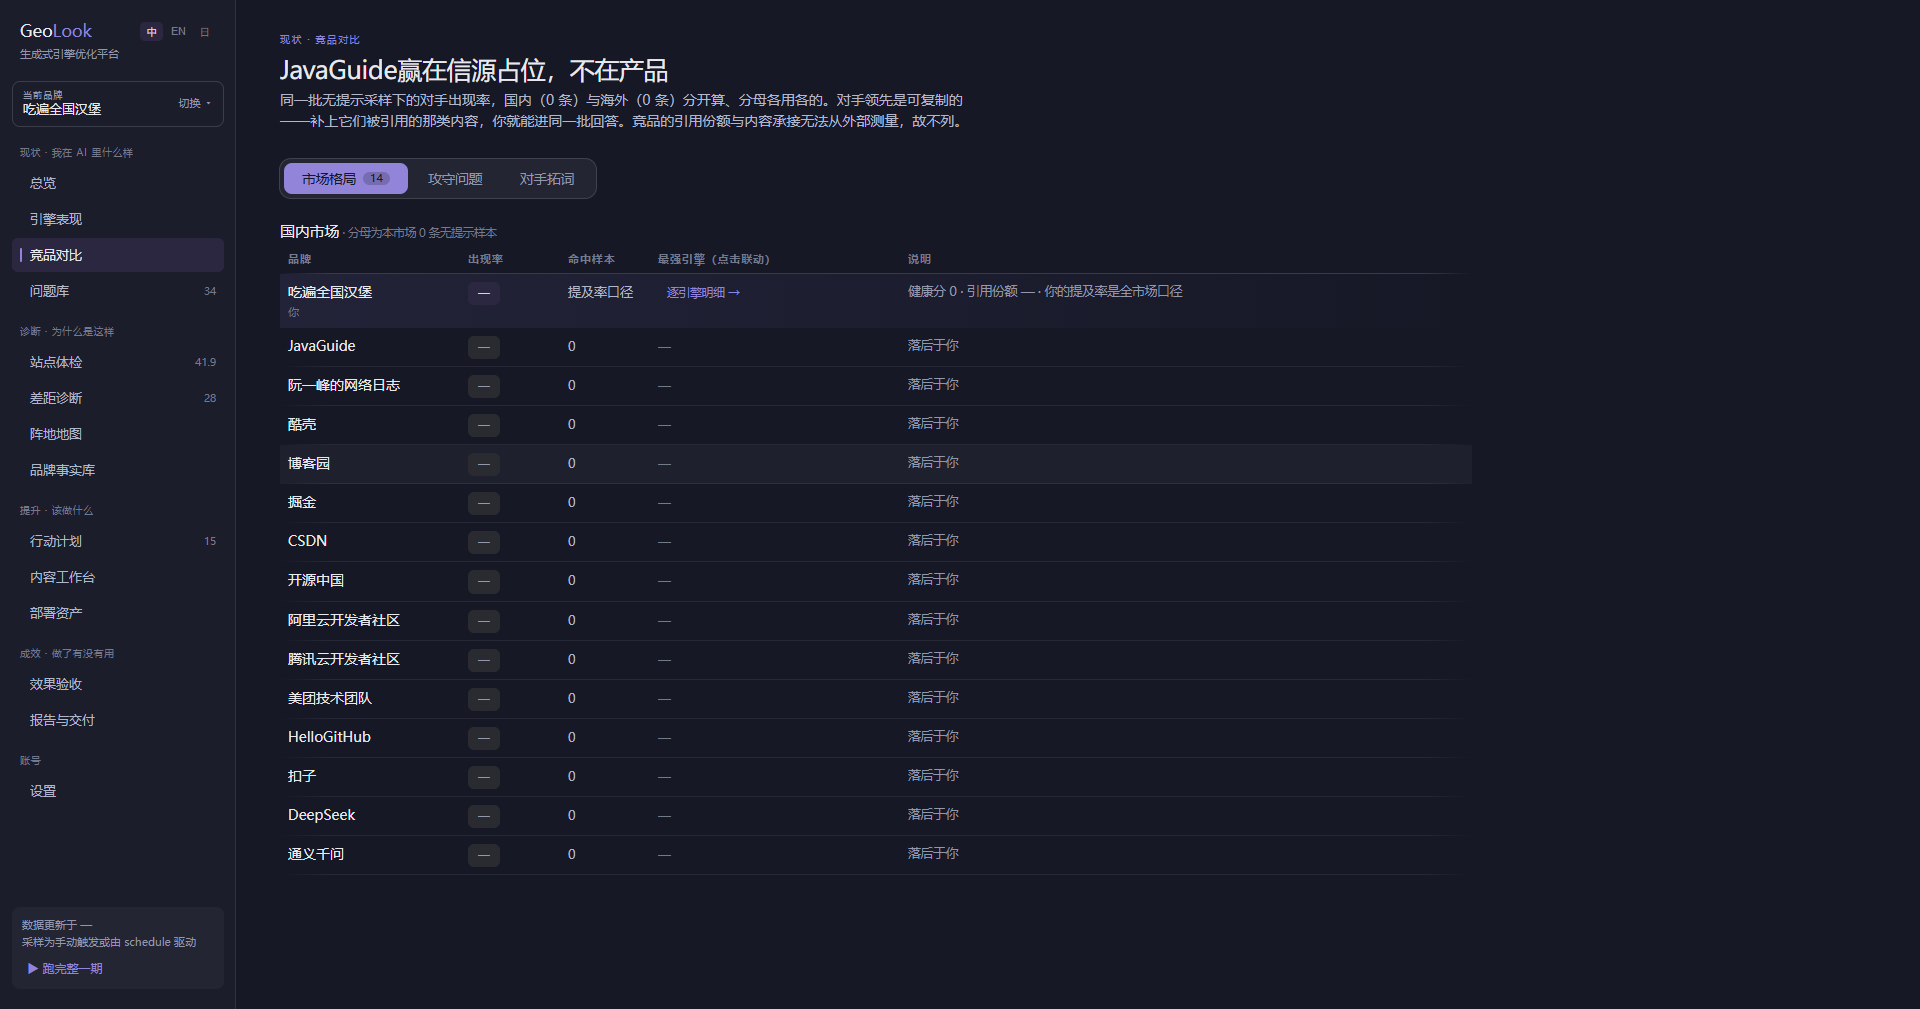Open 效果验收 in the sidebar

tap(118, 684)
